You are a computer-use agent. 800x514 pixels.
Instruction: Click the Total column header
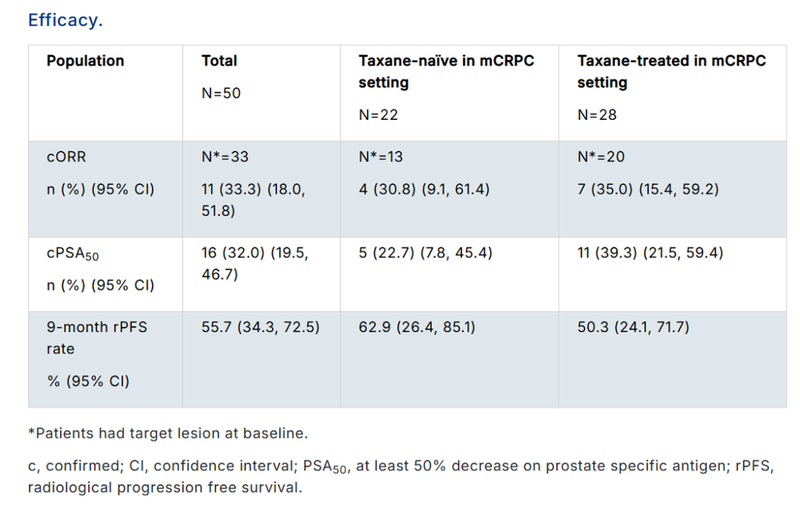click(x=219, y=61)
